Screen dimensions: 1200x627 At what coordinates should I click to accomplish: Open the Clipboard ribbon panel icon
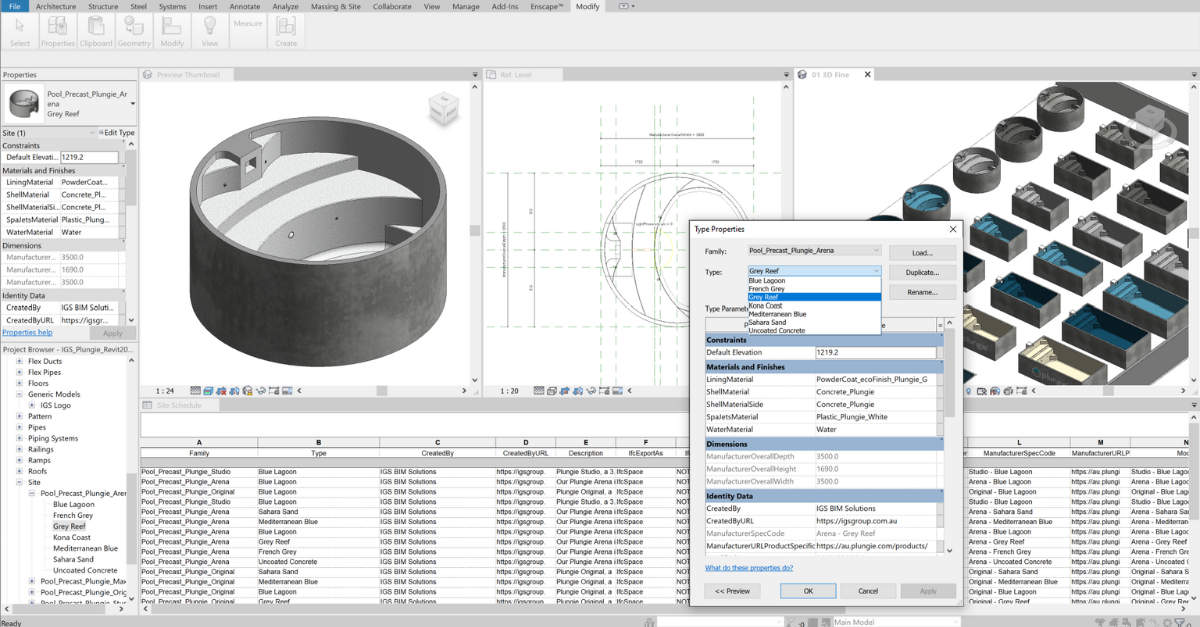(x=96, y=30)
